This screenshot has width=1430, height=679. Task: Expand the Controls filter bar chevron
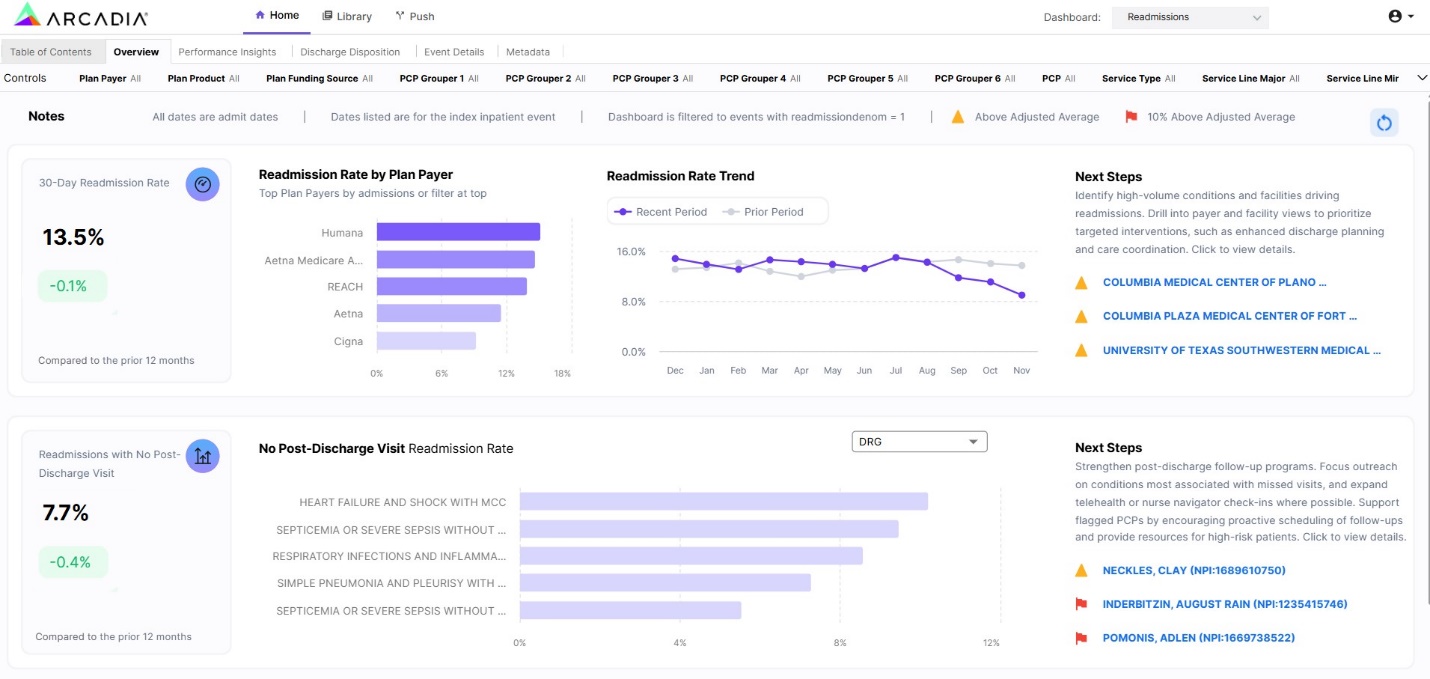(x=1421, y=78)
